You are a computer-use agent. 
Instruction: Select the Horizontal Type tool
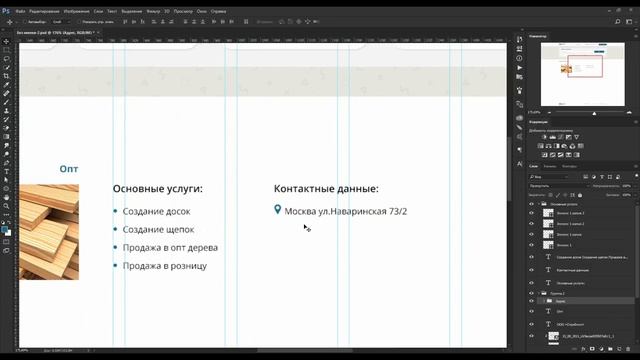pos(6,171)
